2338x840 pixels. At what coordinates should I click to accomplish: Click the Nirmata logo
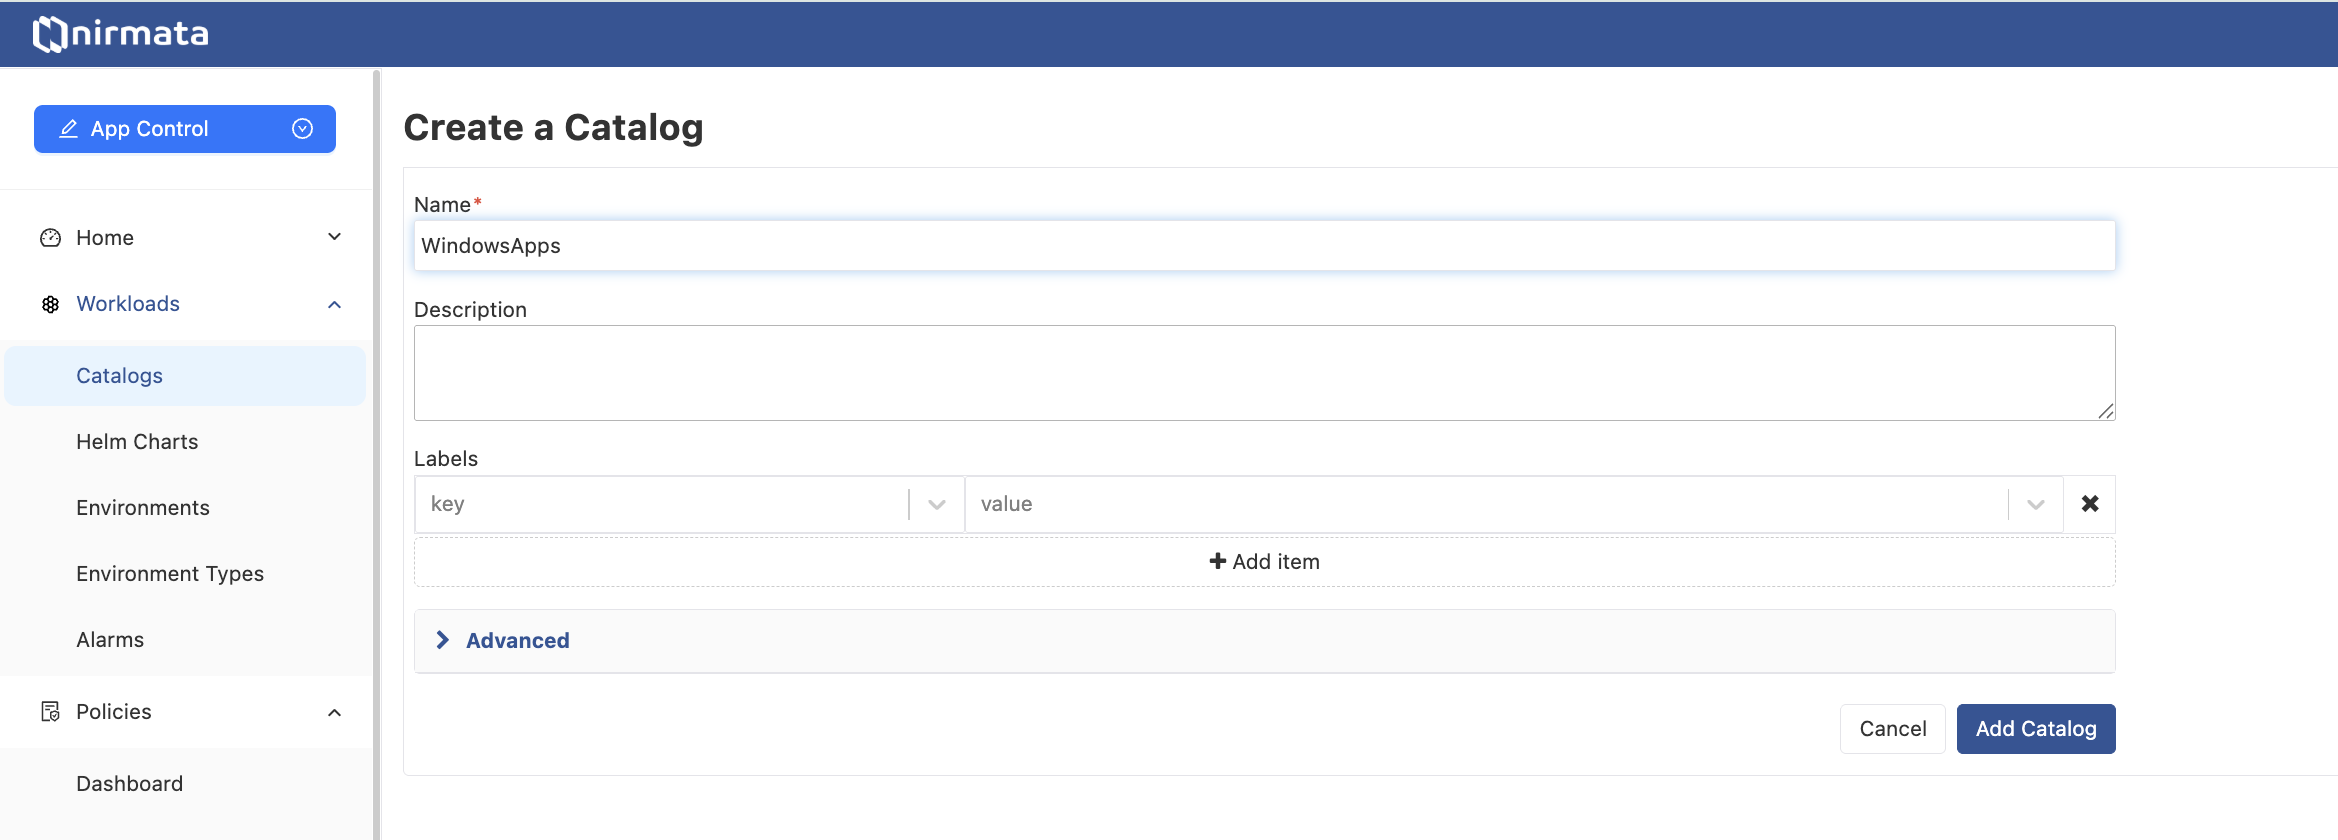coord(121,34)
